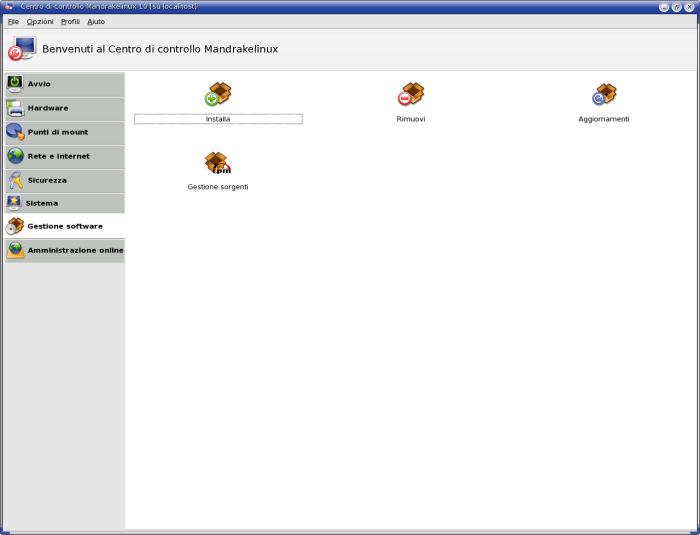Click the Installa text label
The height and width of the screenshot is (535, 700).
218,119
